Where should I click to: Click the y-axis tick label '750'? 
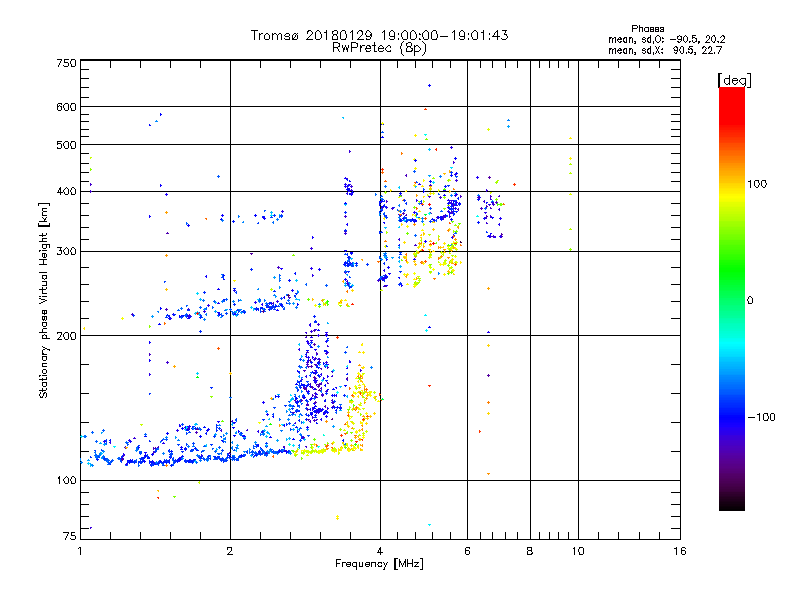(66, 63)
